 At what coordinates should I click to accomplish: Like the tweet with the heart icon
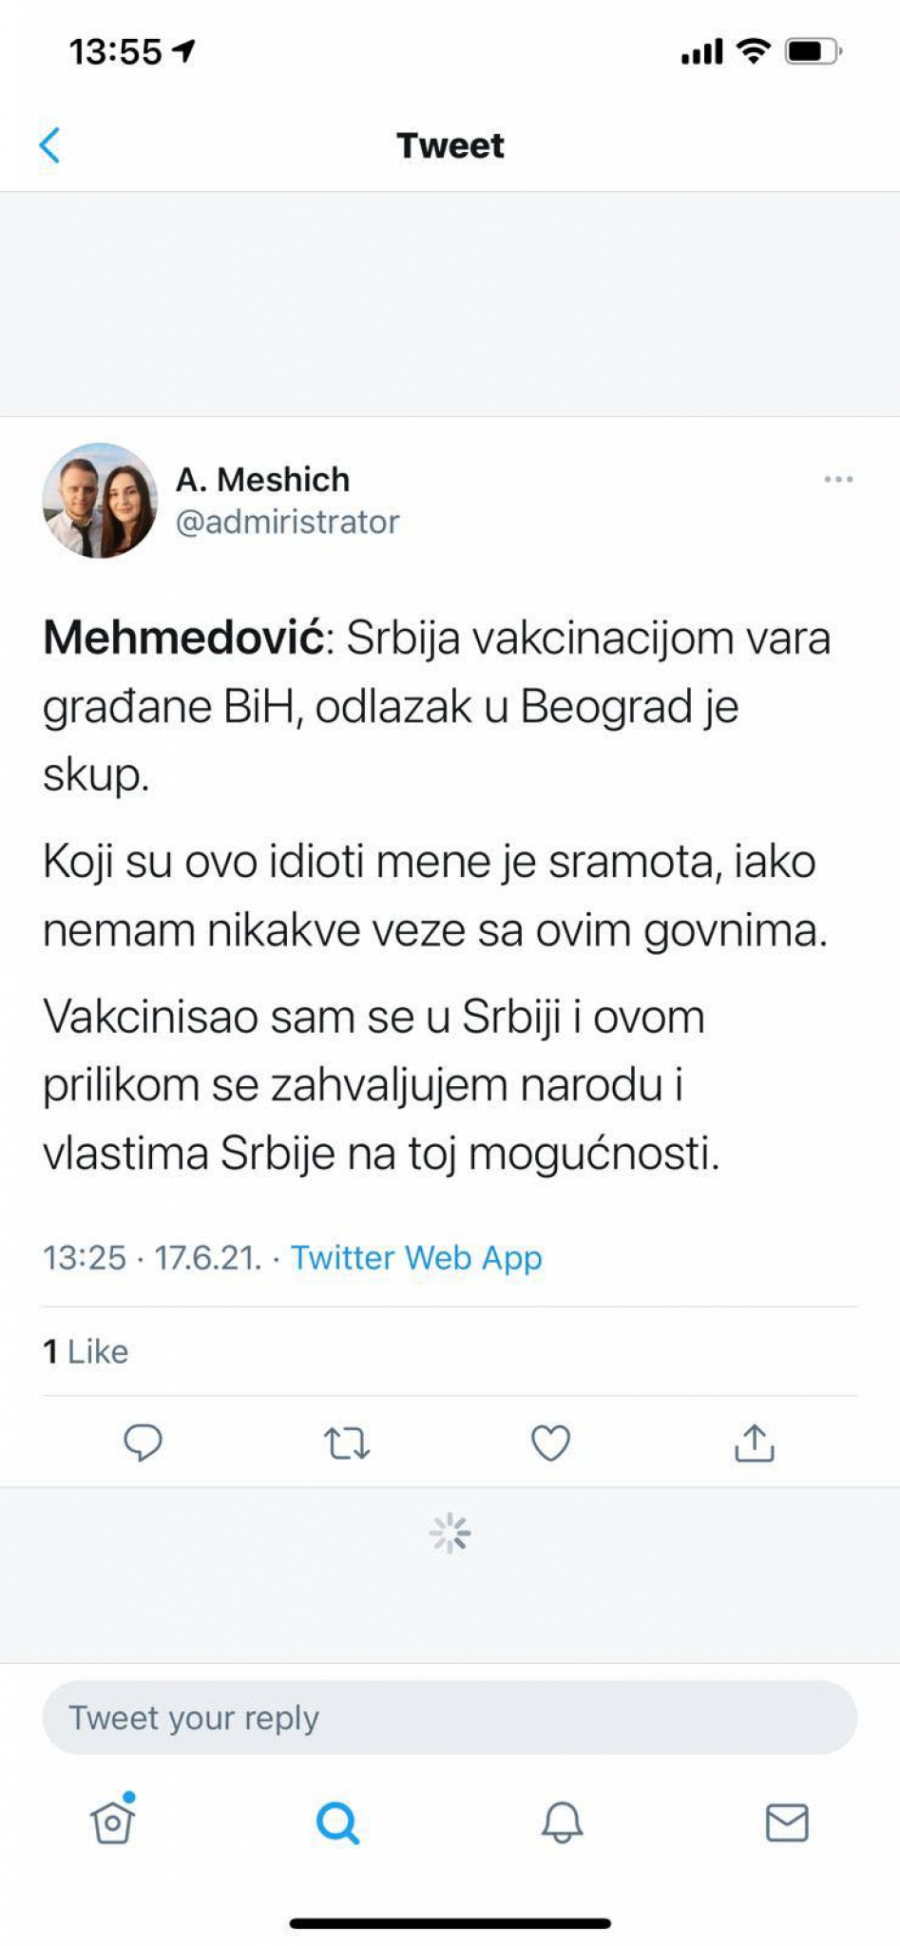tap(550, 1443)
